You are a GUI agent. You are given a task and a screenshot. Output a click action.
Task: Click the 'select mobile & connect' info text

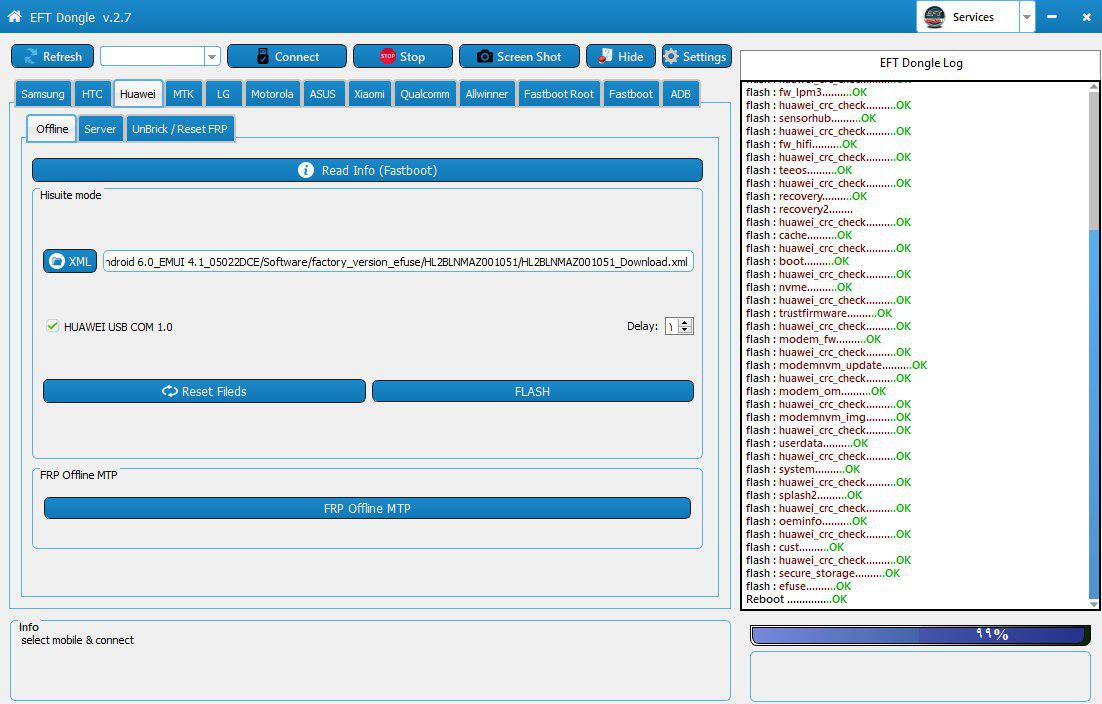[x=77, y=640]
